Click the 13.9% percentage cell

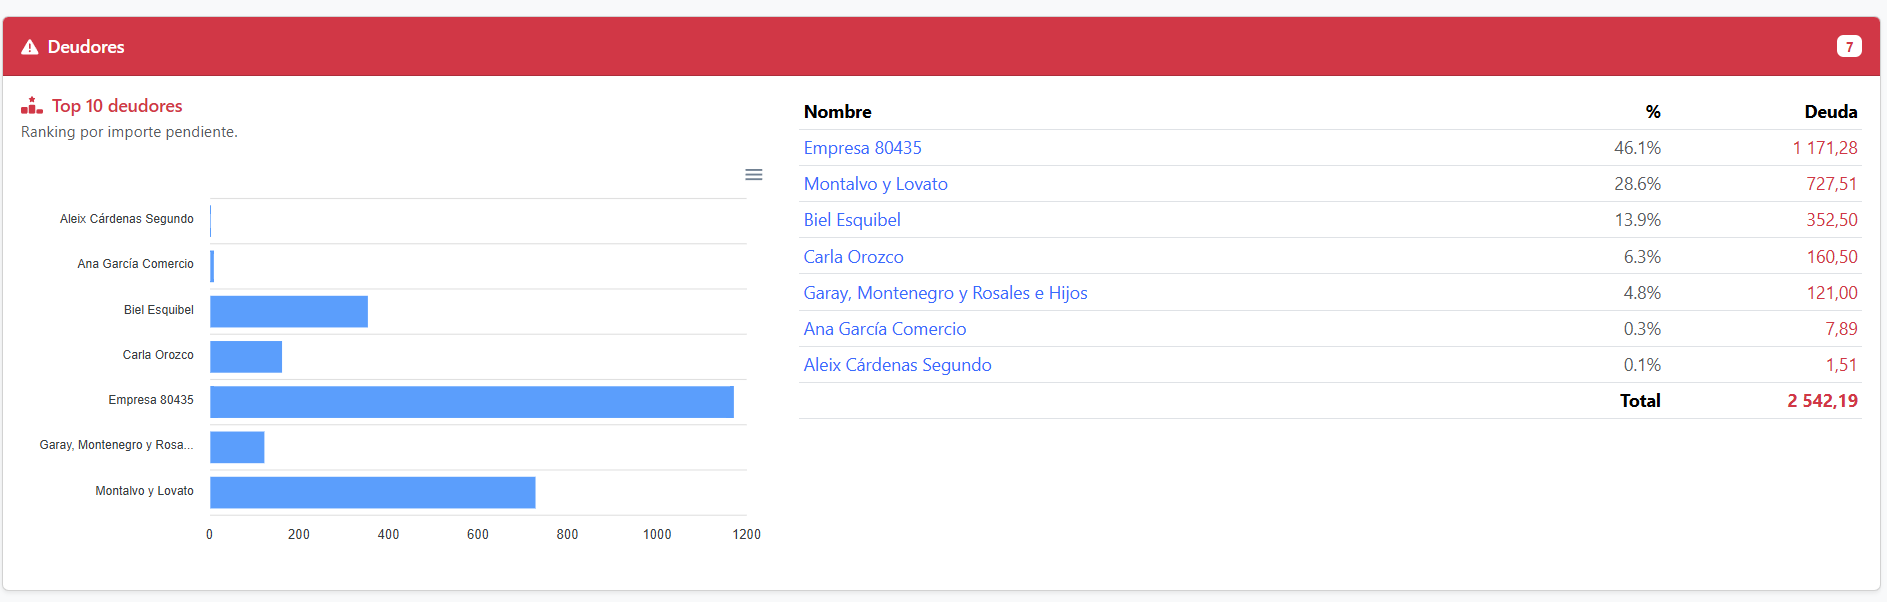pyautogui.click(x=1637, y=220)
